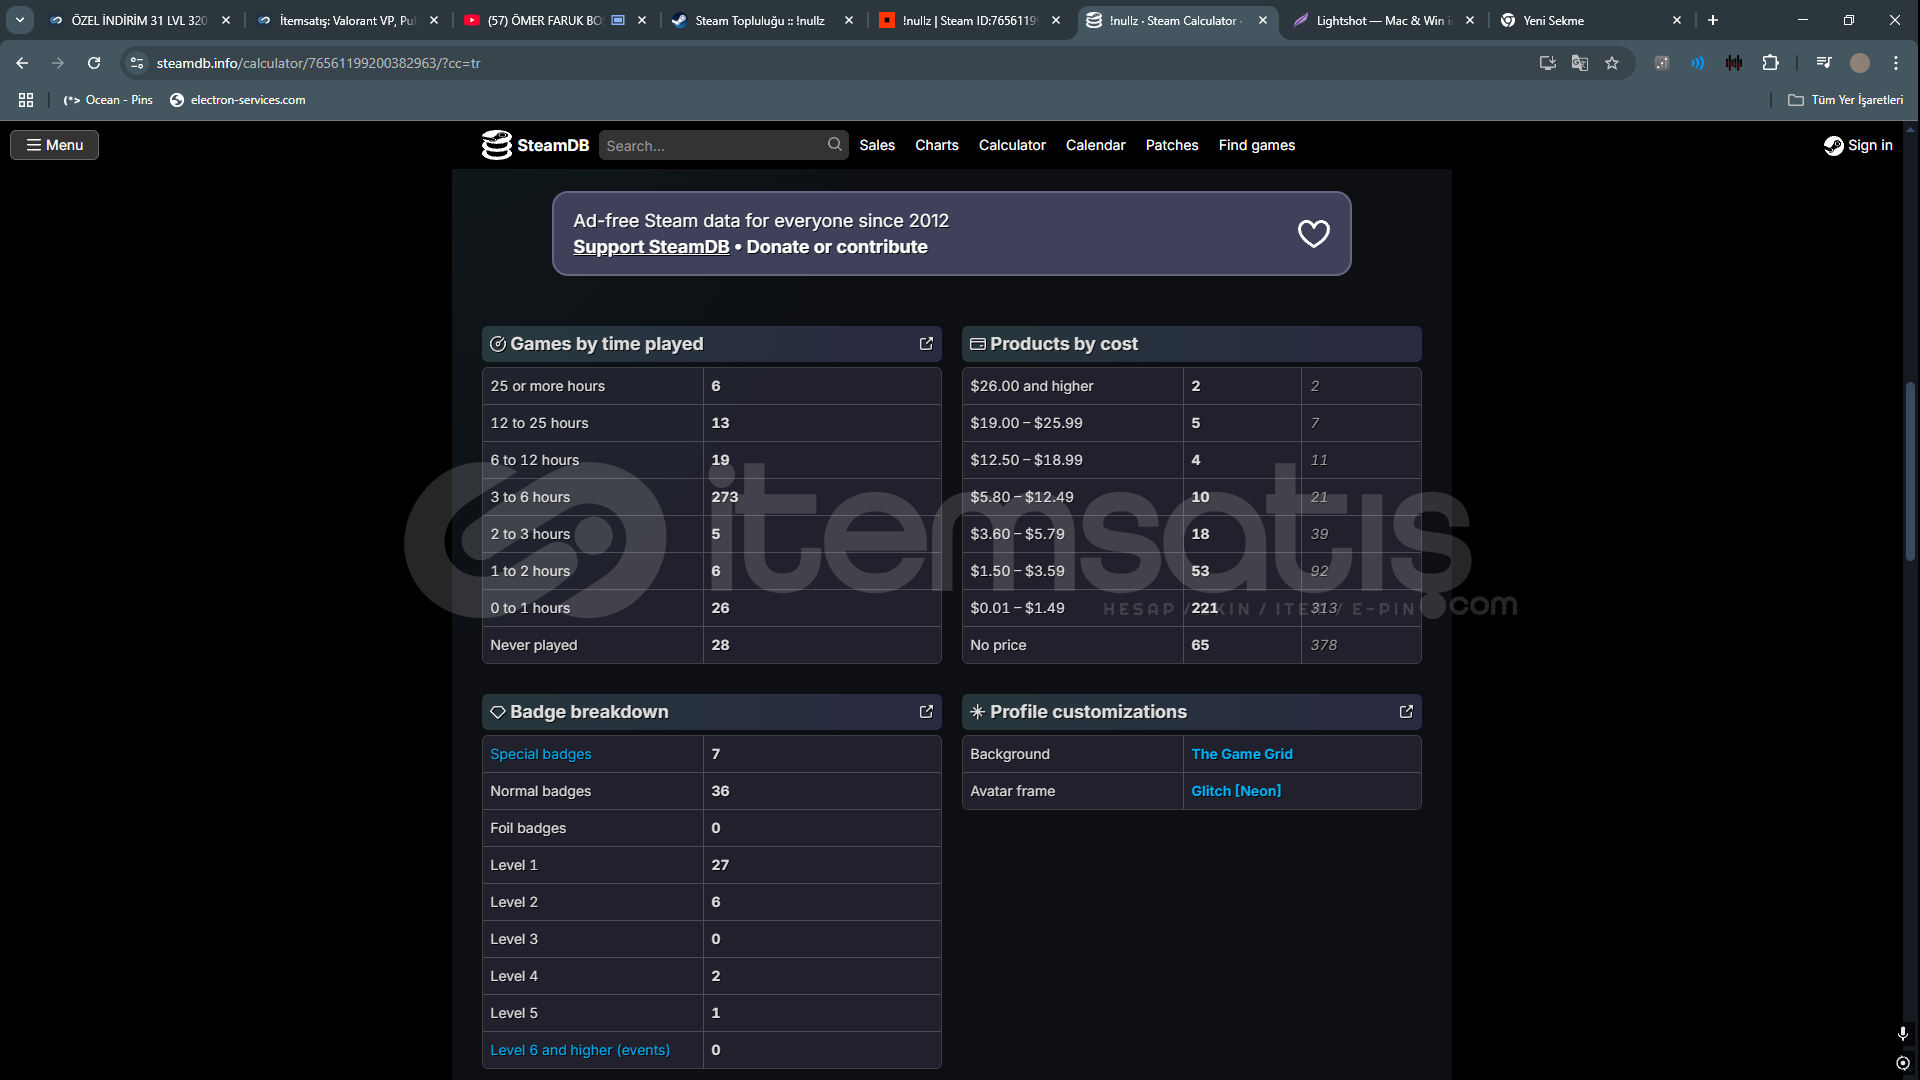Bookmark this page with star icon

(1612, 63)
